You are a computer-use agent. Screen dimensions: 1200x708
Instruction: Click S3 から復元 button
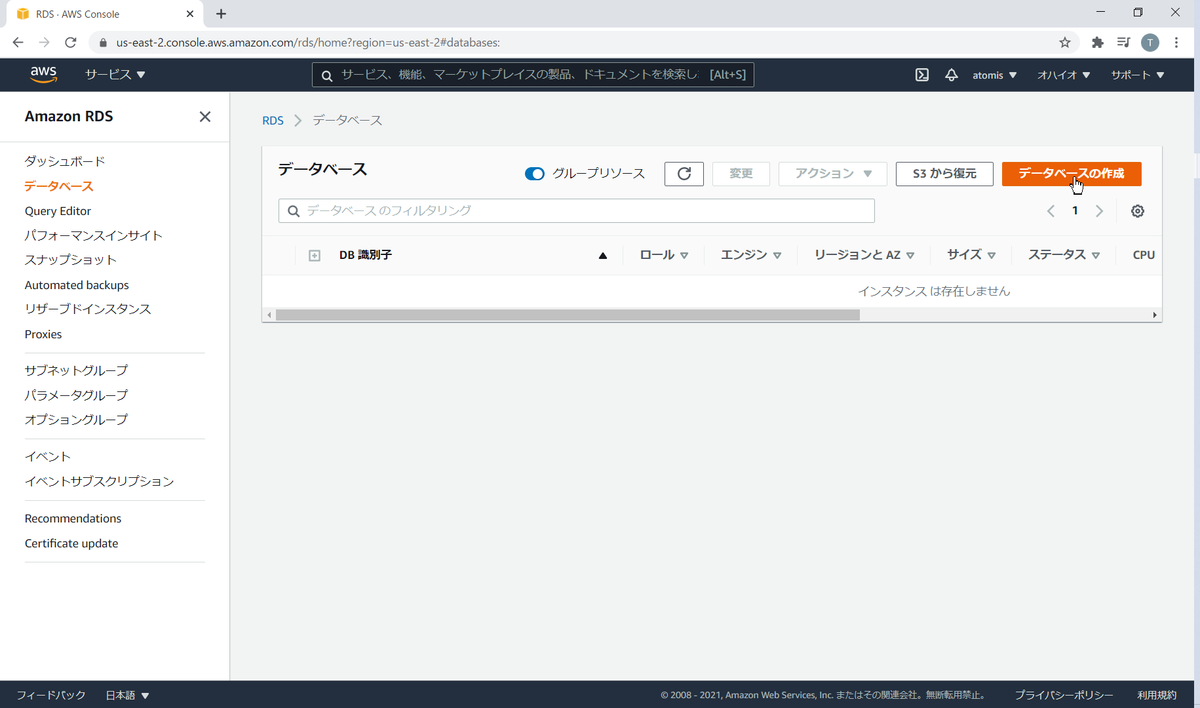pos(944,174)
